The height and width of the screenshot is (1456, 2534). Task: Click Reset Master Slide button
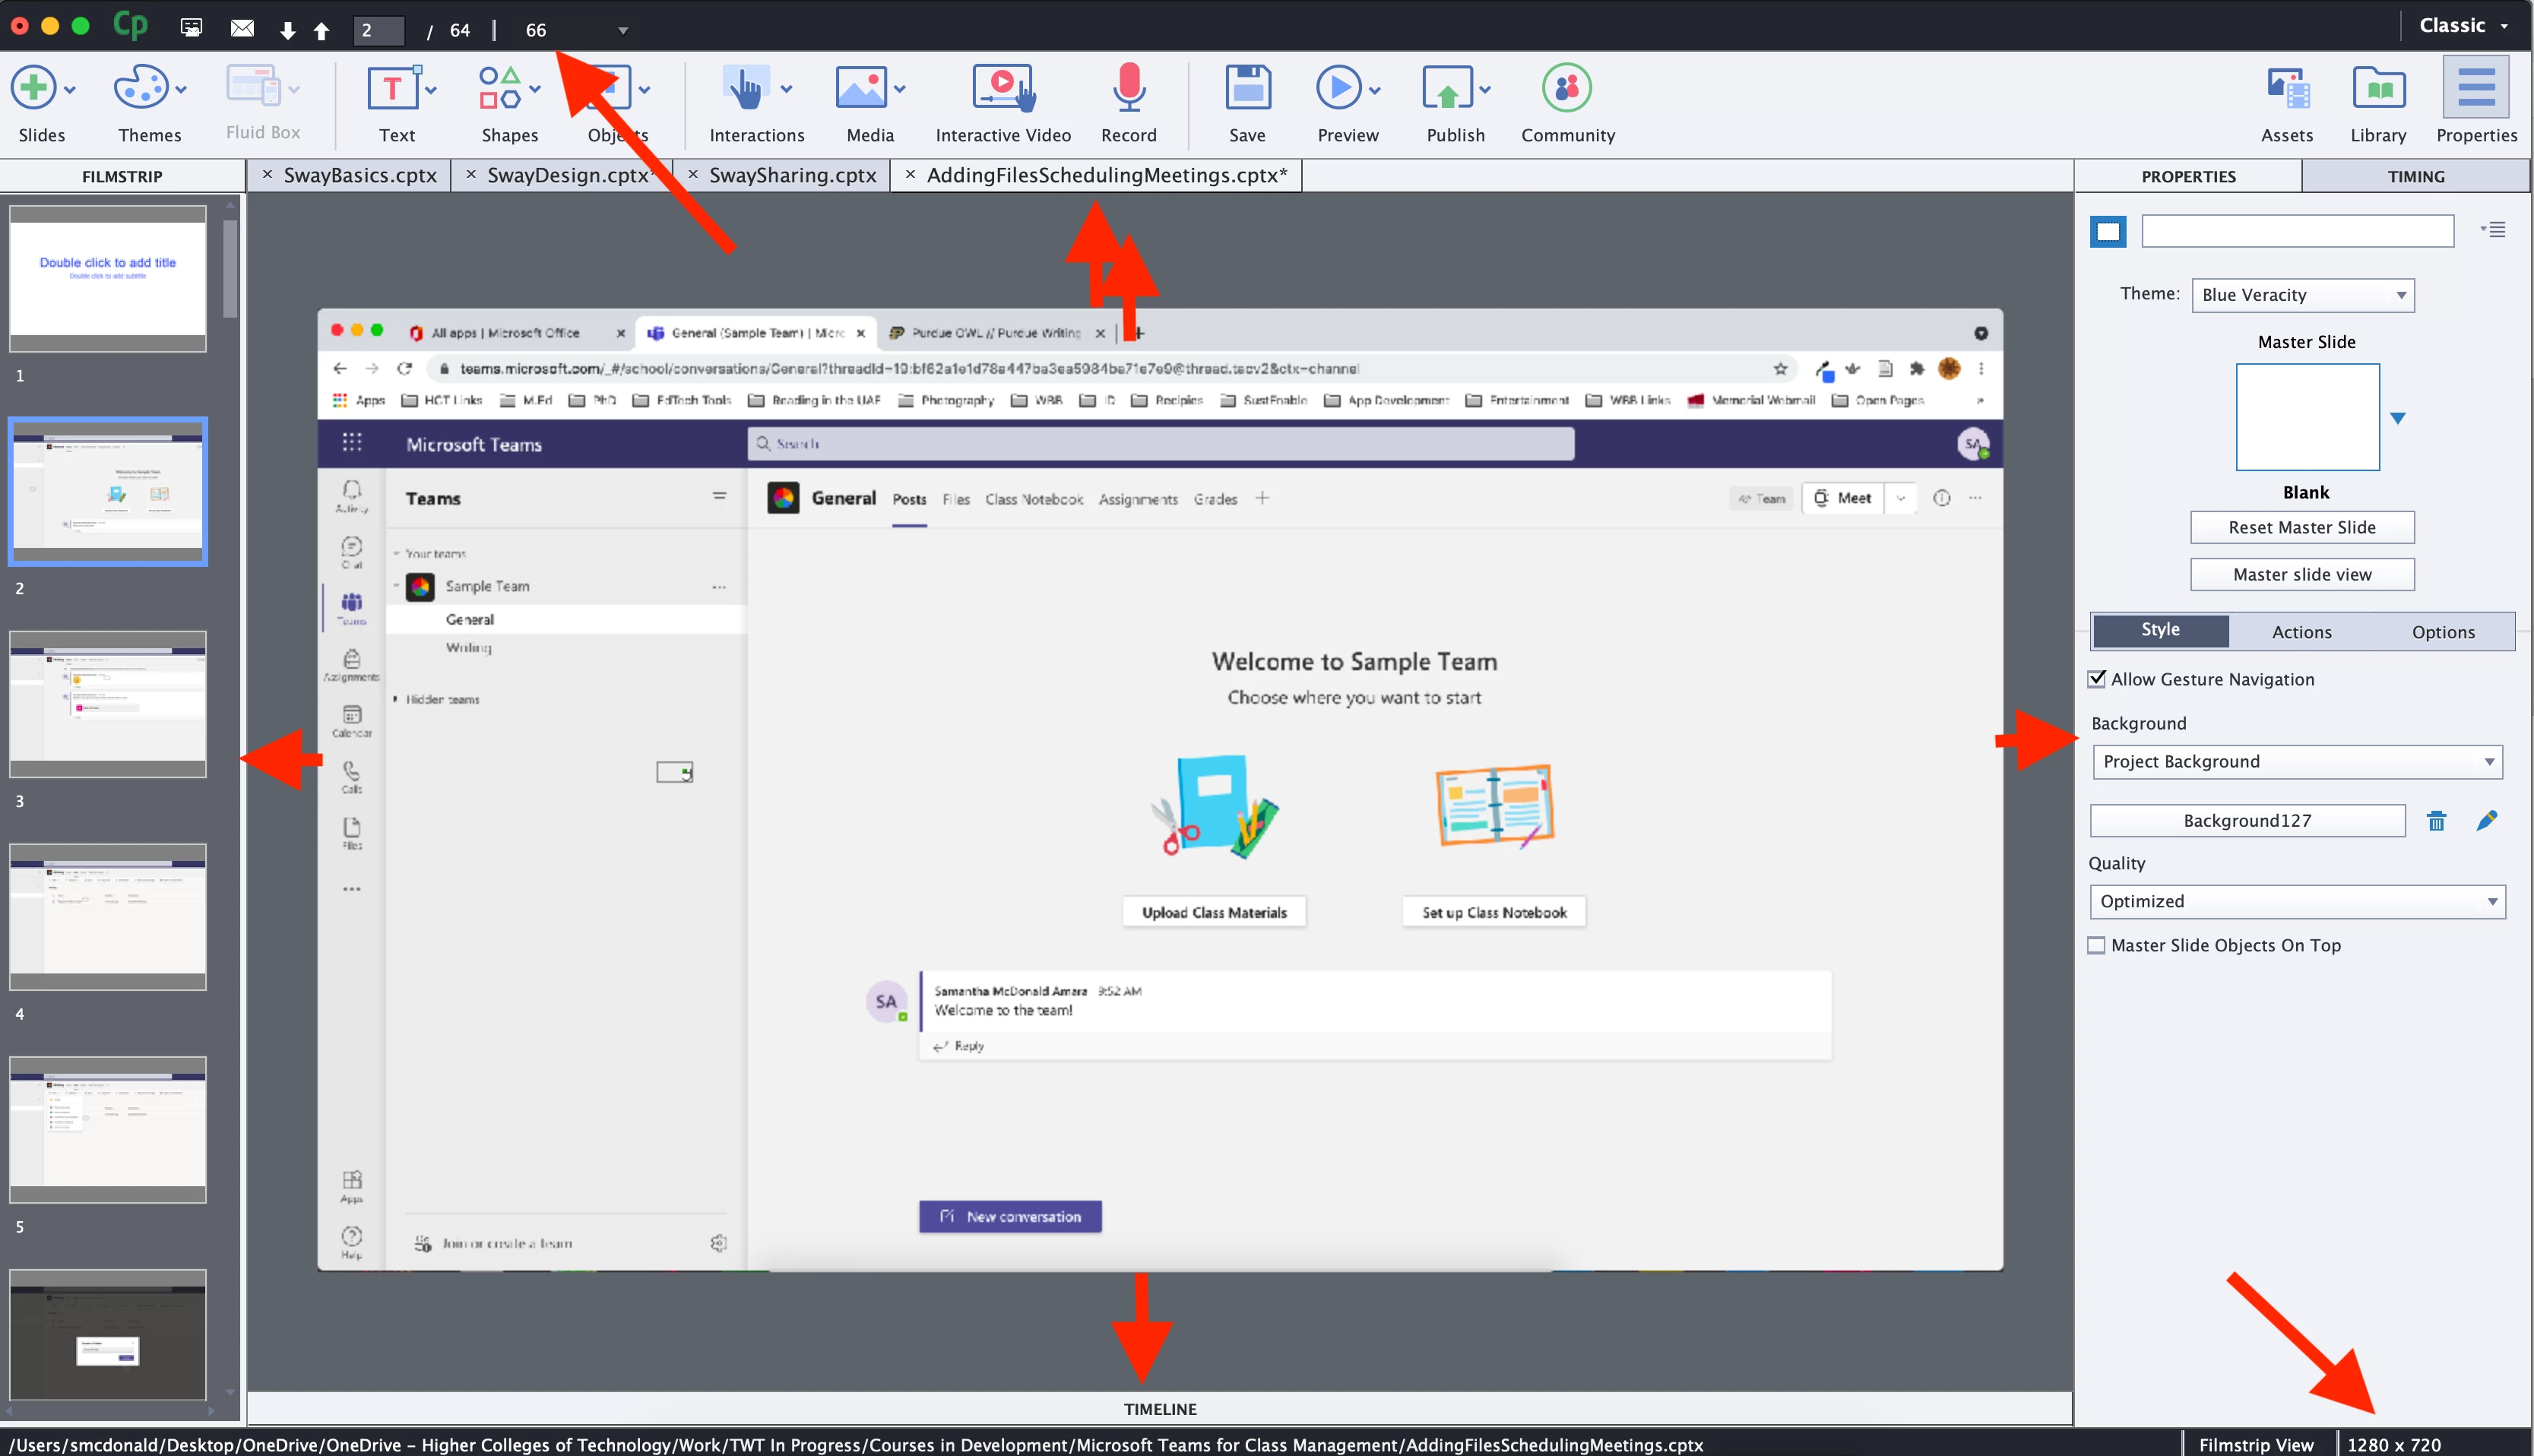2301,527
